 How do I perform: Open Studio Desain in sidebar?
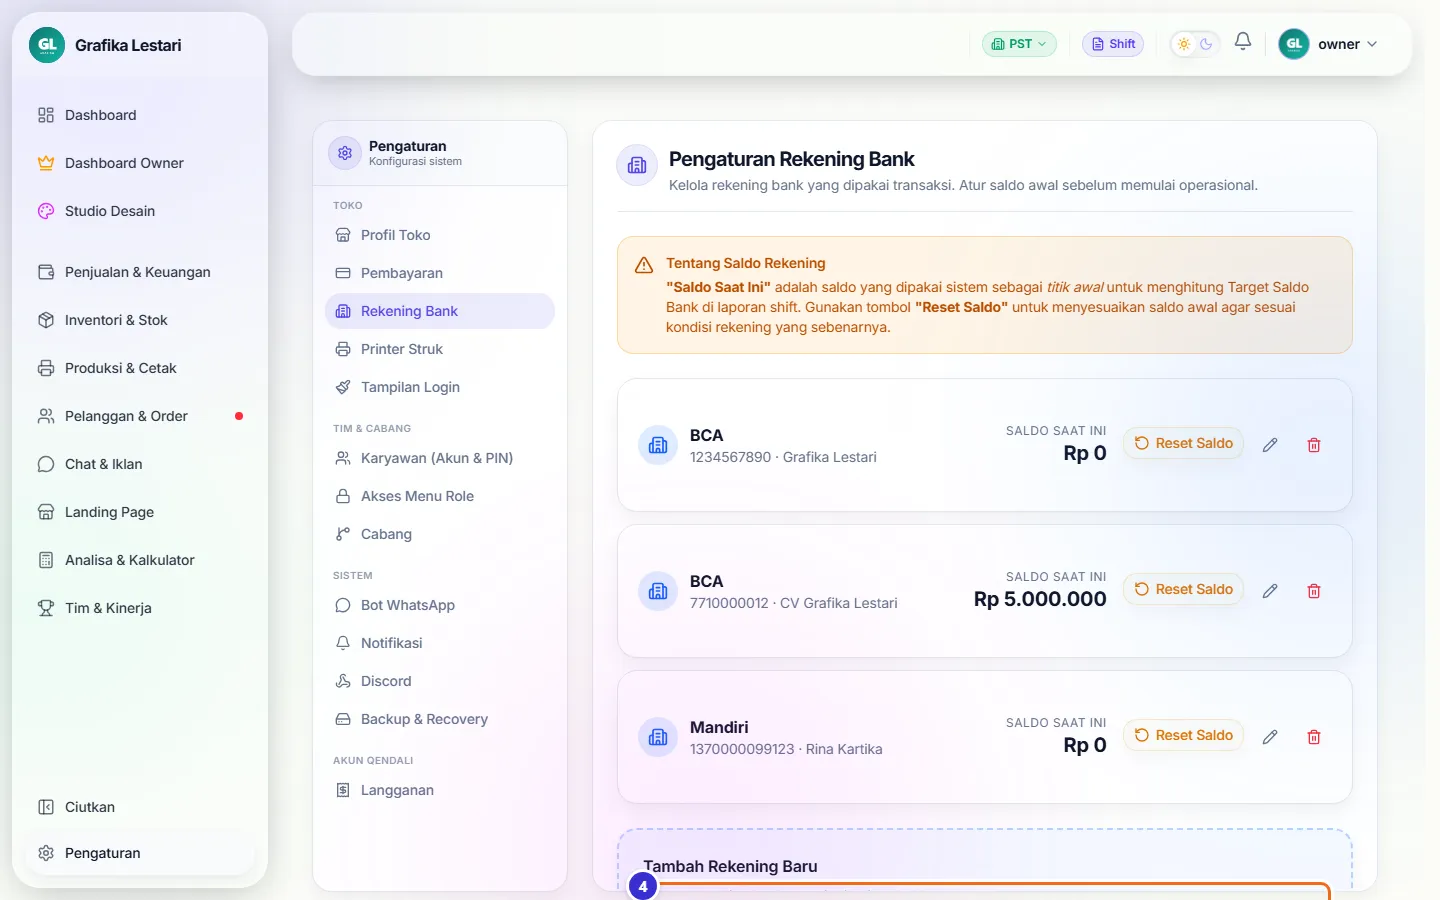click(140, 211)
